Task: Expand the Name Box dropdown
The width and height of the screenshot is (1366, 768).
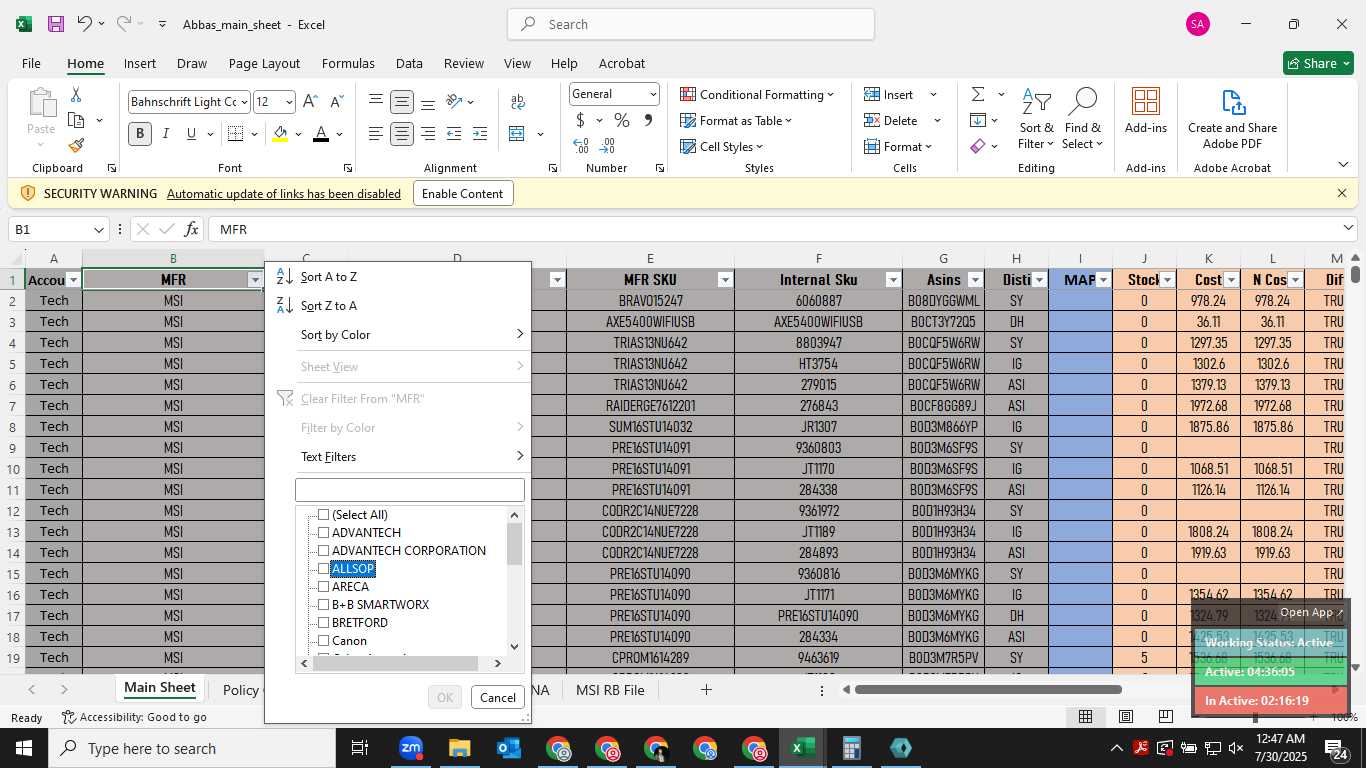Action: pyautogui.click(x=98, y=229)
